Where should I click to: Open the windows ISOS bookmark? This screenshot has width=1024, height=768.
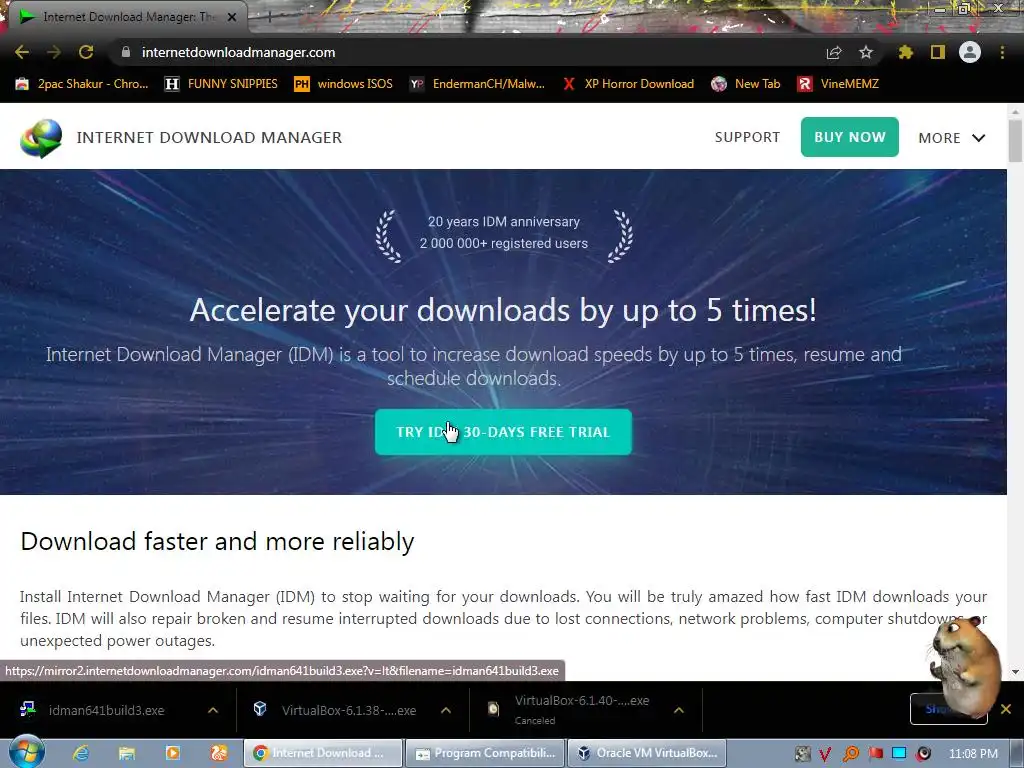coord(344,84)
